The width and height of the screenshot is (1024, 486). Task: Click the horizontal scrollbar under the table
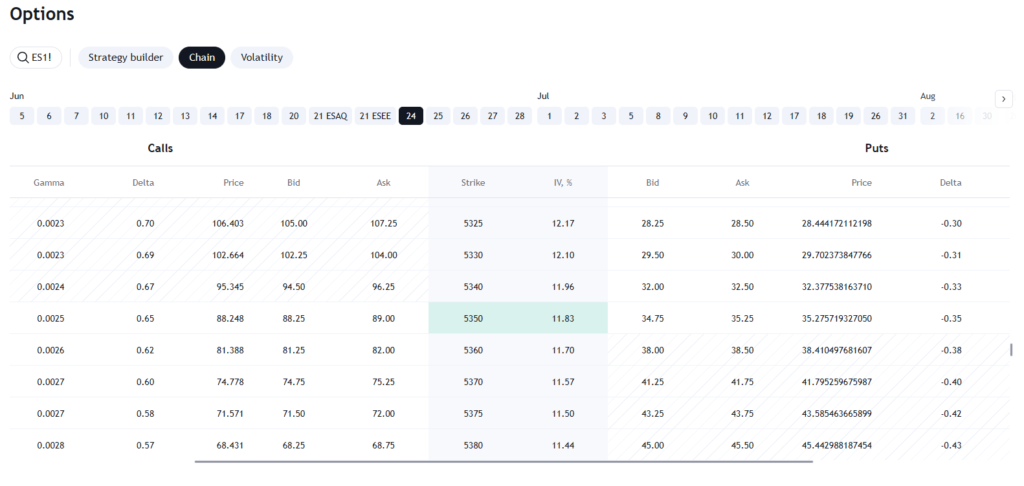tap(504, 462)
